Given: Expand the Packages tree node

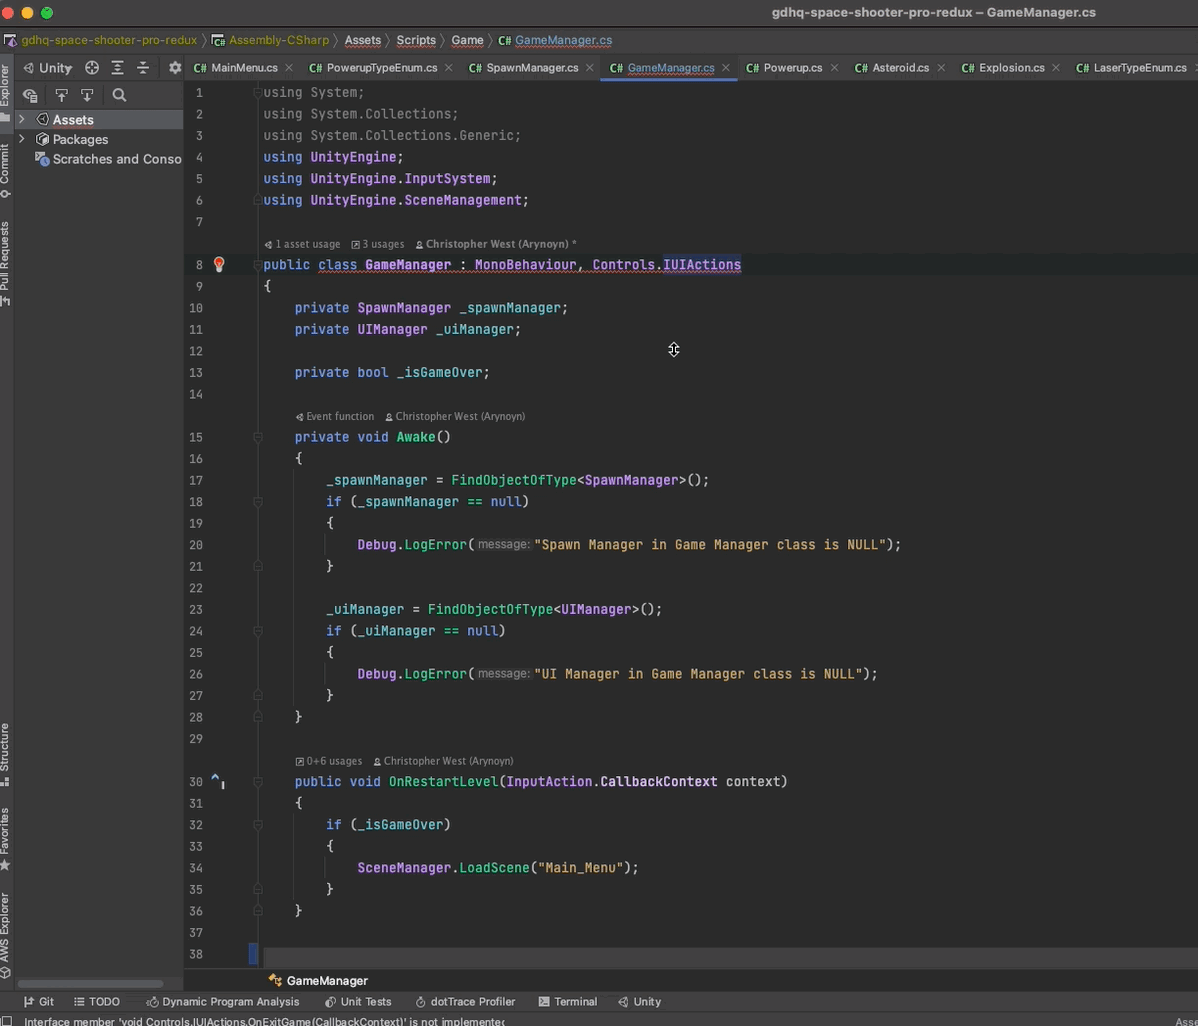Looking at the screenshot, I should tap(21, 139).
